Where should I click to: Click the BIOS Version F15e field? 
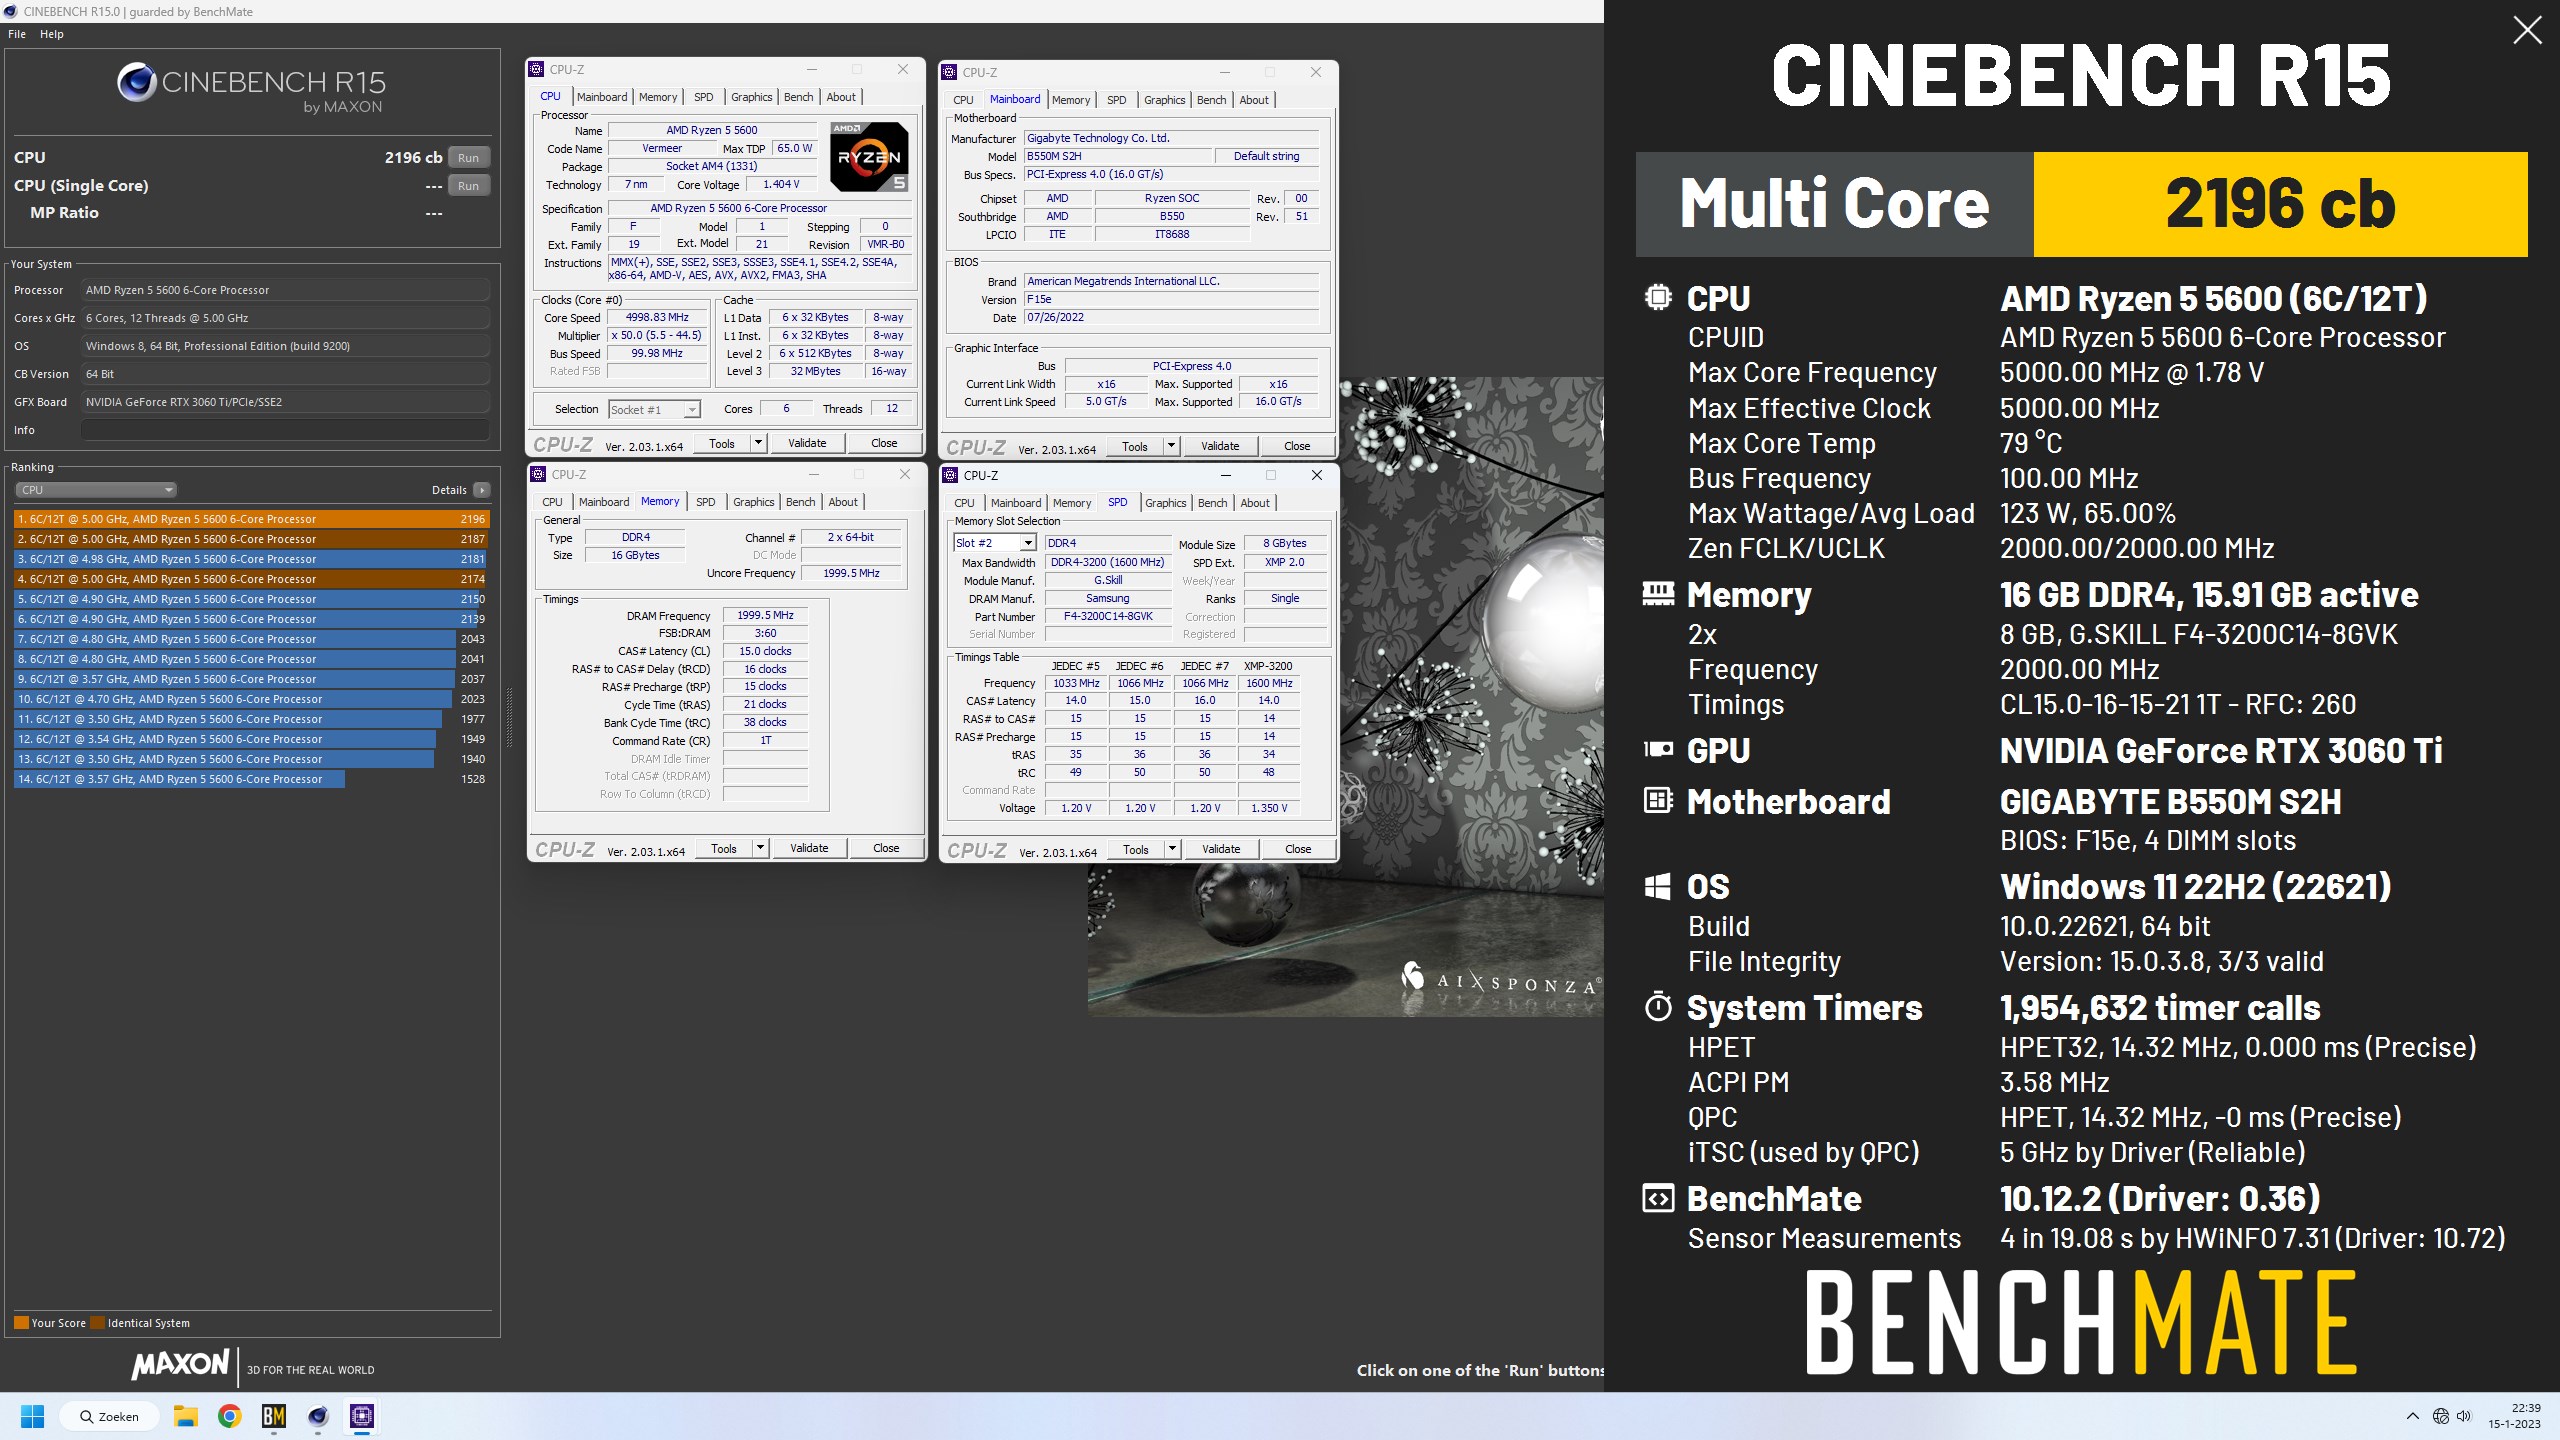pyautogui.click(x=1172, y=299)
